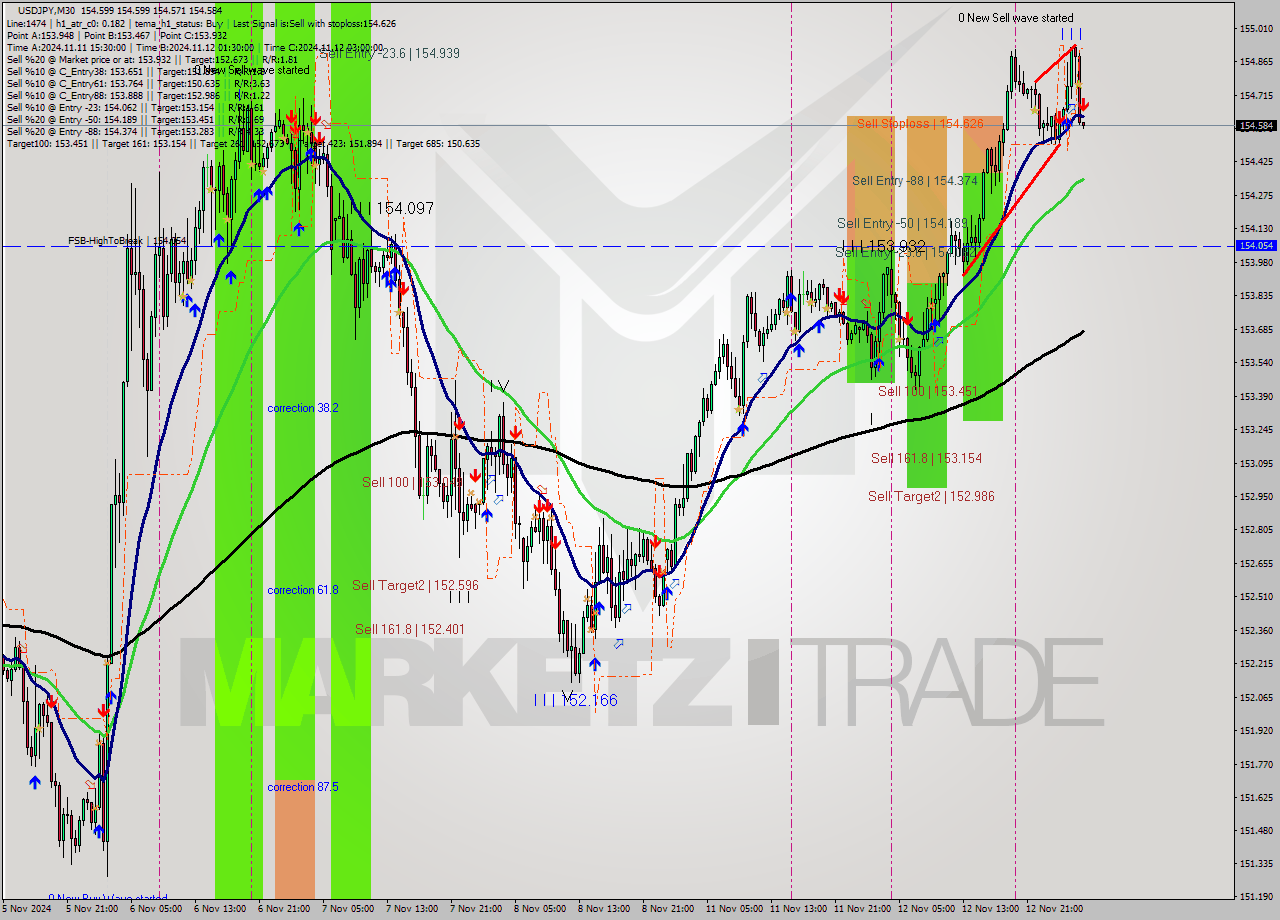Click the '| | | 154.097' wave label

(393, 208)
